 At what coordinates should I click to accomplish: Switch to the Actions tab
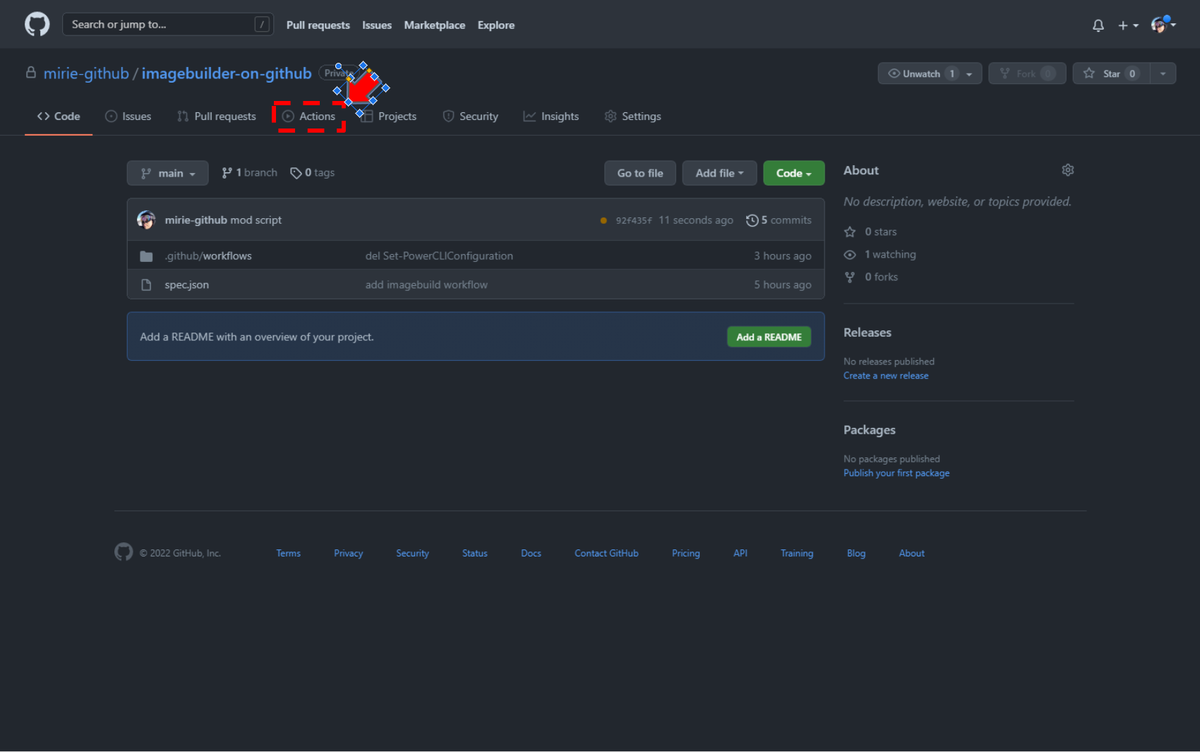(309, 116)
